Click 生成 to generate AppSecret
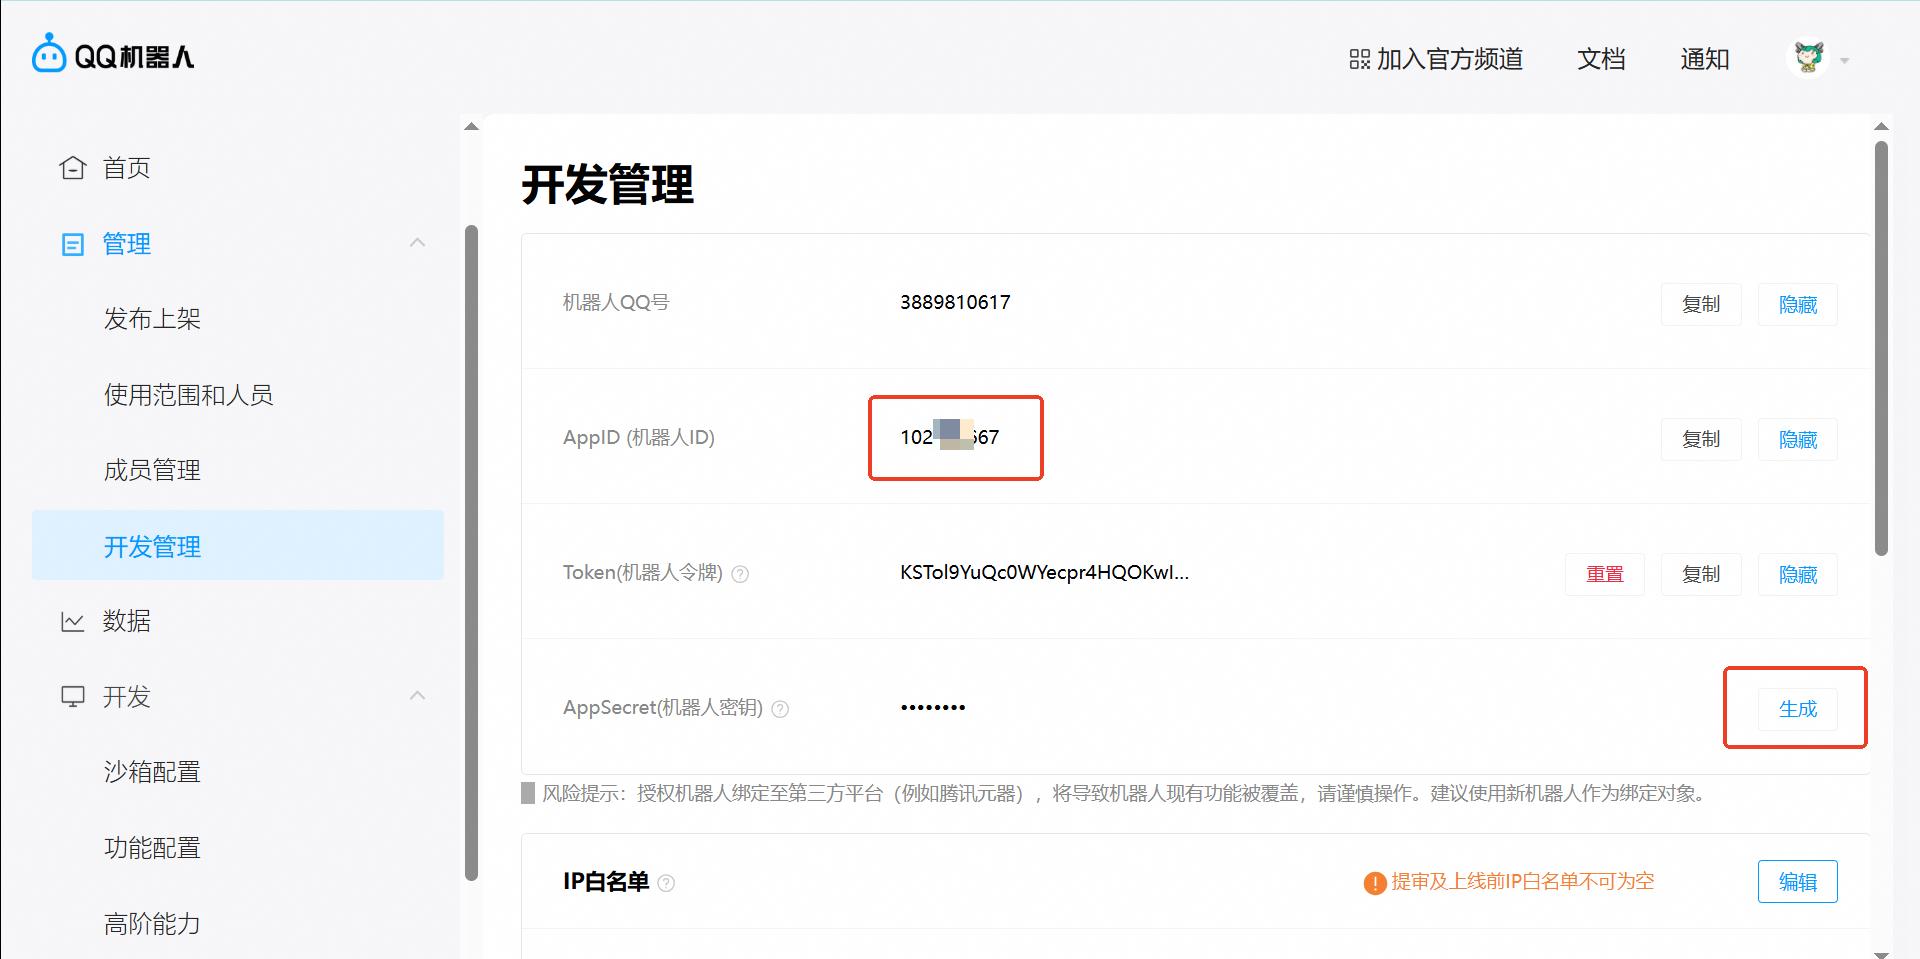 [x=1795, y=709]
